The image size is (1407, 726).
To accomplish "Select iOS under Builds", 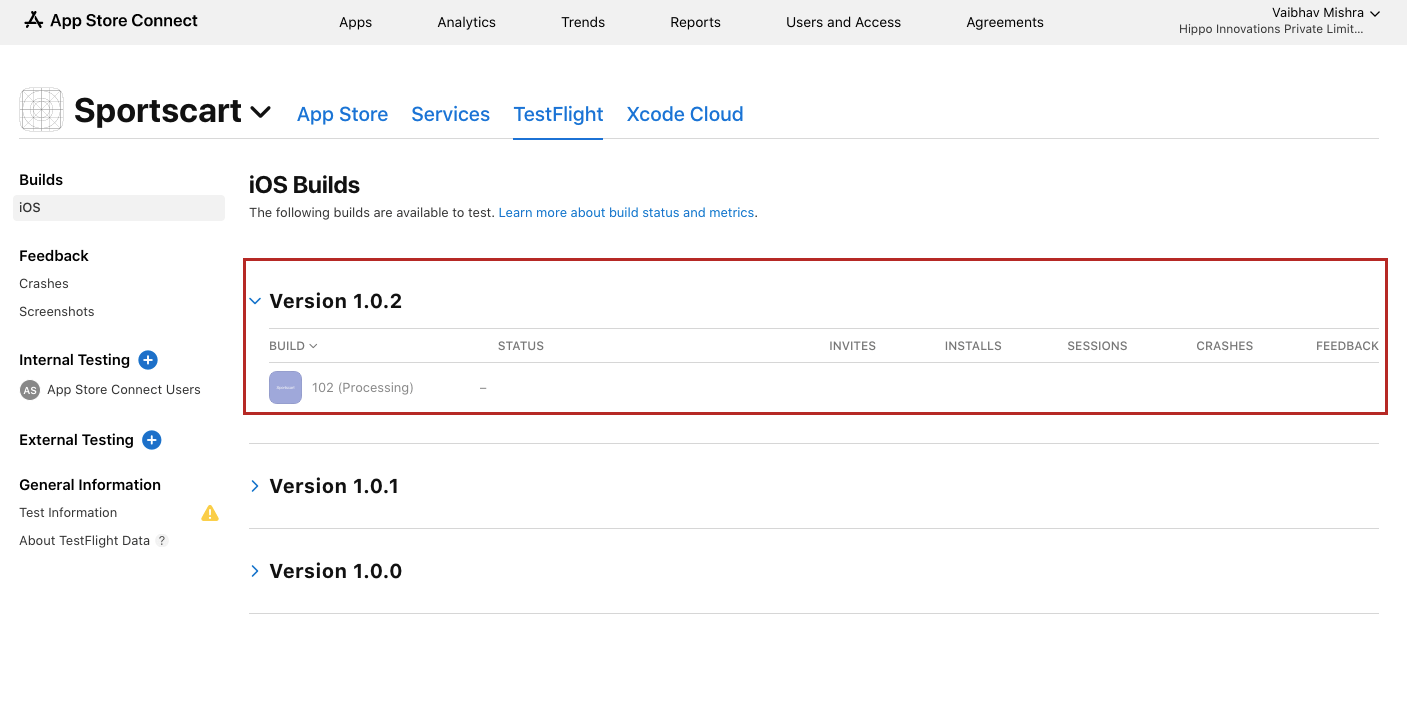I will click(119, 208).
